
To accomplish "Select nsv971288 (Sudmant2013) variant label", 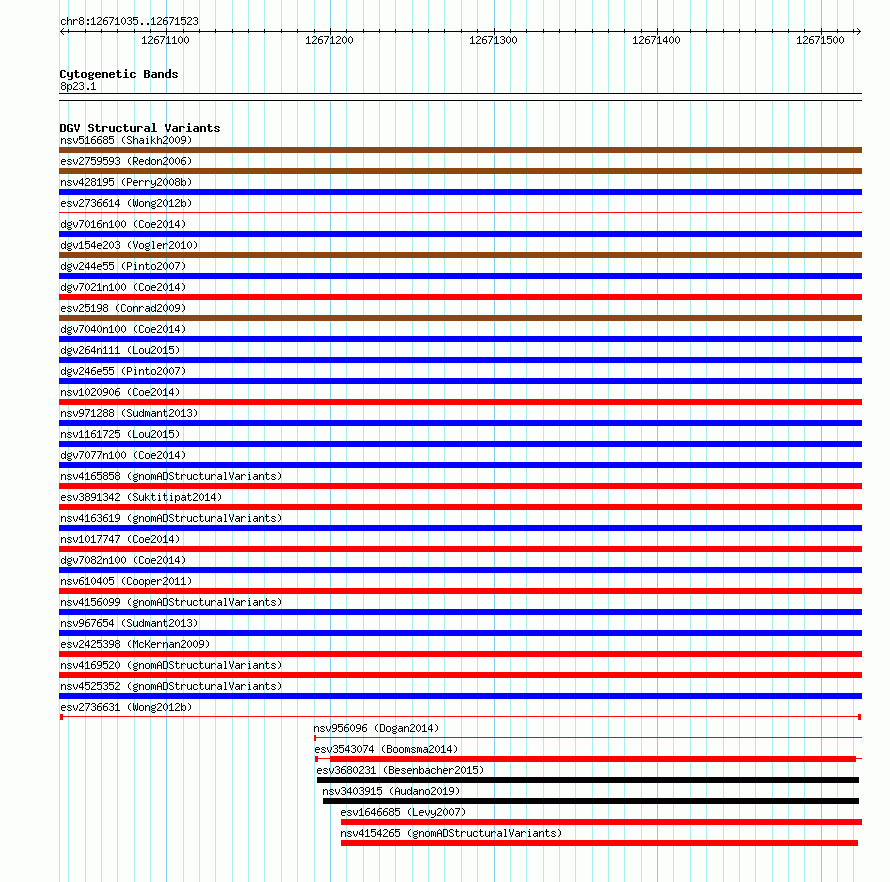I will pyautogui.click(x=129, y=413).
